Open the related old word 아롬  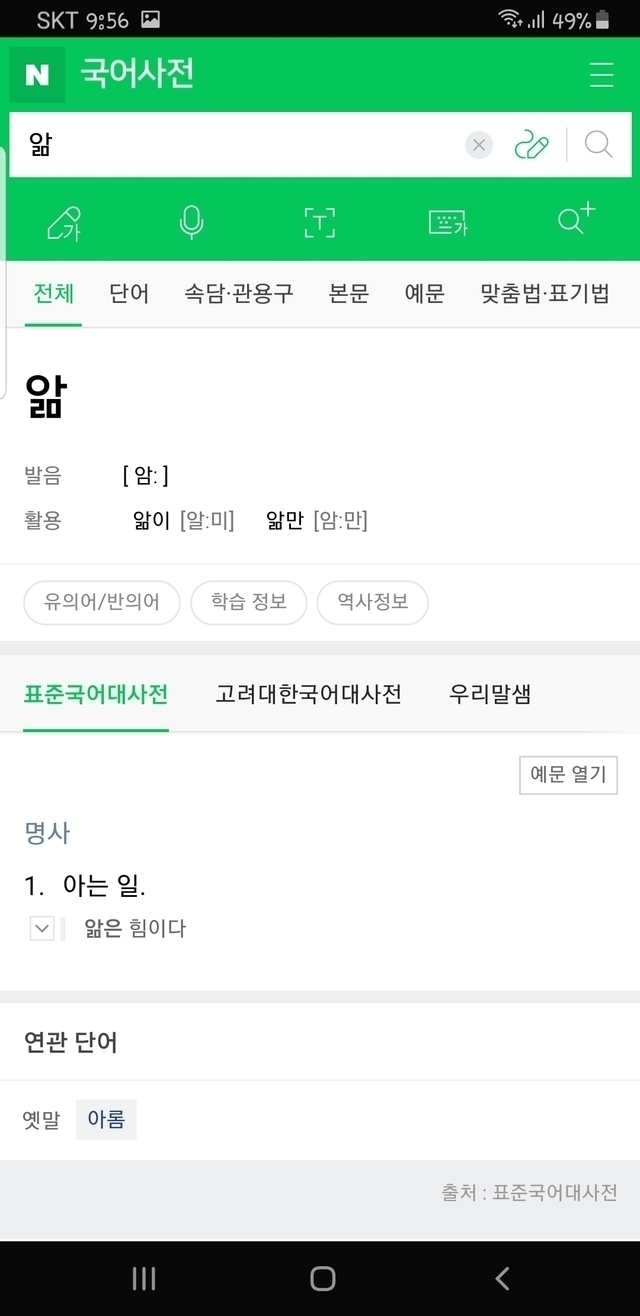(x=106, y=1120)
